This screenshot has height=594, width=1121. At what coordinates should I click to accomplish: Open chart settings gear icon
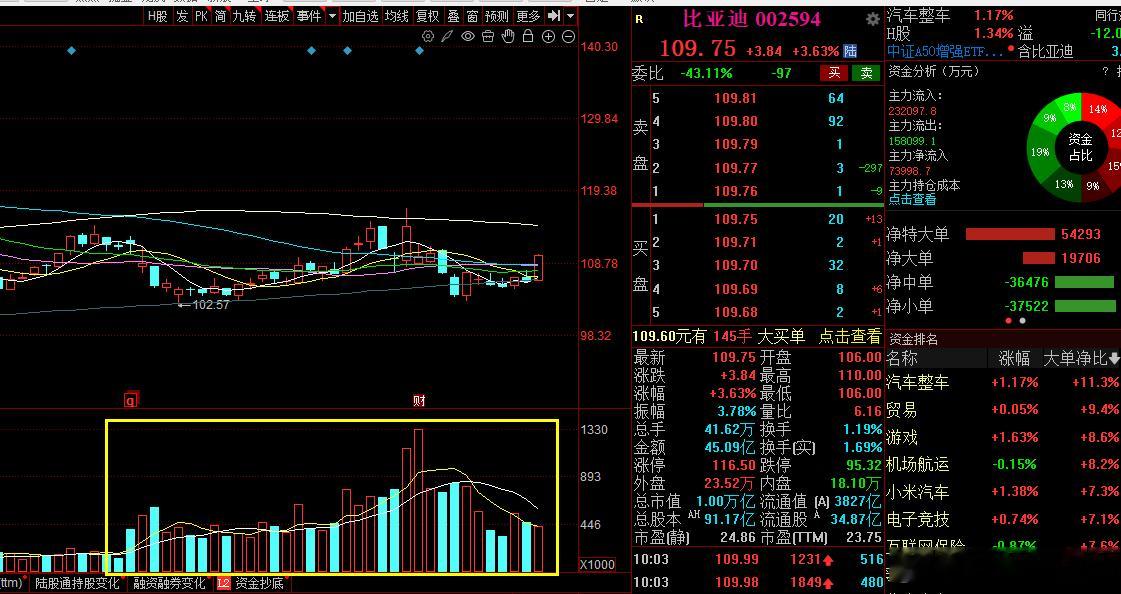(428, 36)
